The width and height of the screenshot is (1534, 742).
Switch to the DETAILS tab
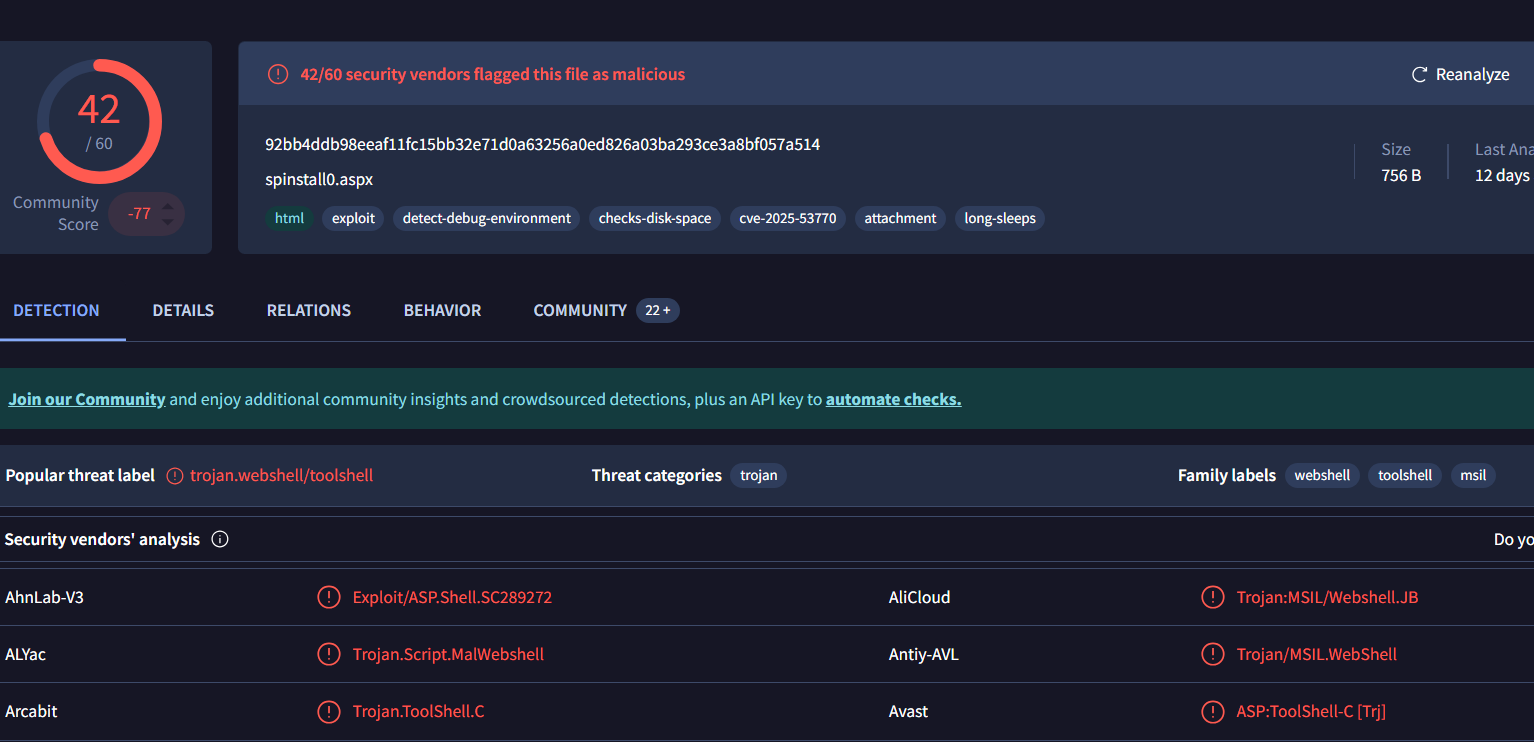pos(183,310)
